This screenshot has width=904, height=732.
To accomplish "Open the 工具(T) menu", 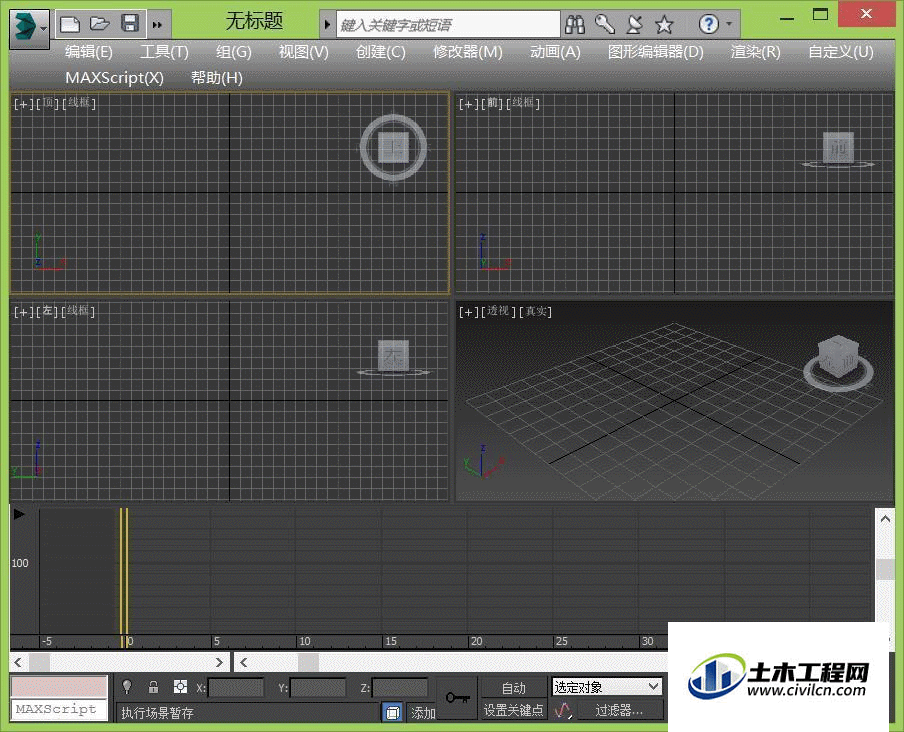I will coord(164,52).
